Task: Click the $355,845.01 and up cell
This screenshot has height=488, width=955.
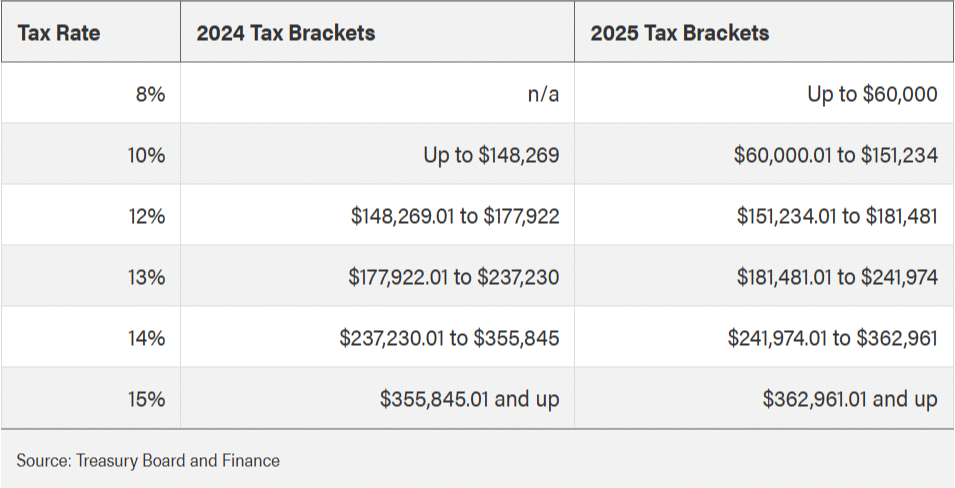Action: pos(469,399)
